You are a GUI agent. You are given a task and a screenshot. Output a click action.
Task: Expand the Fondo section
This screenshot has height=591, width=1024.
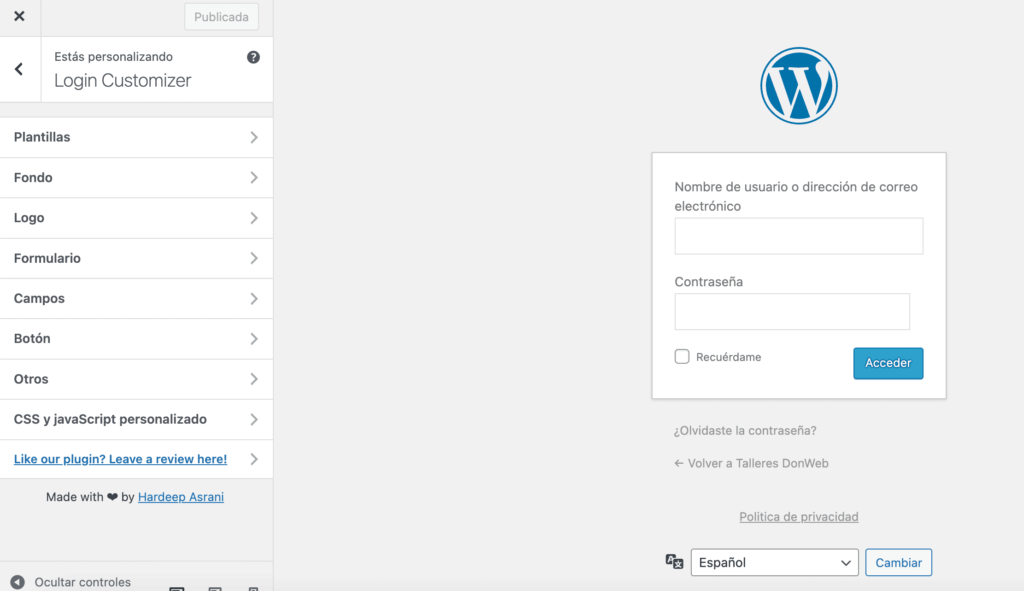[137, 177]
